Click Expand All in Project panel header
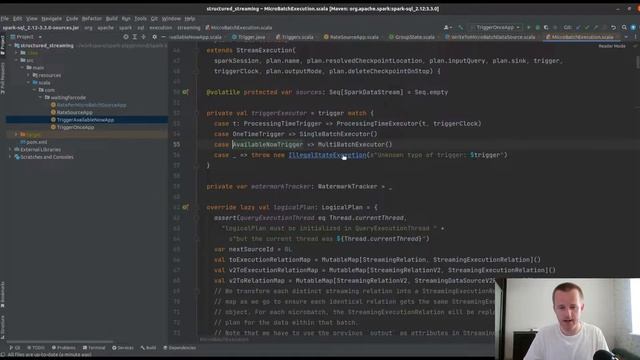 coord(135,37)
